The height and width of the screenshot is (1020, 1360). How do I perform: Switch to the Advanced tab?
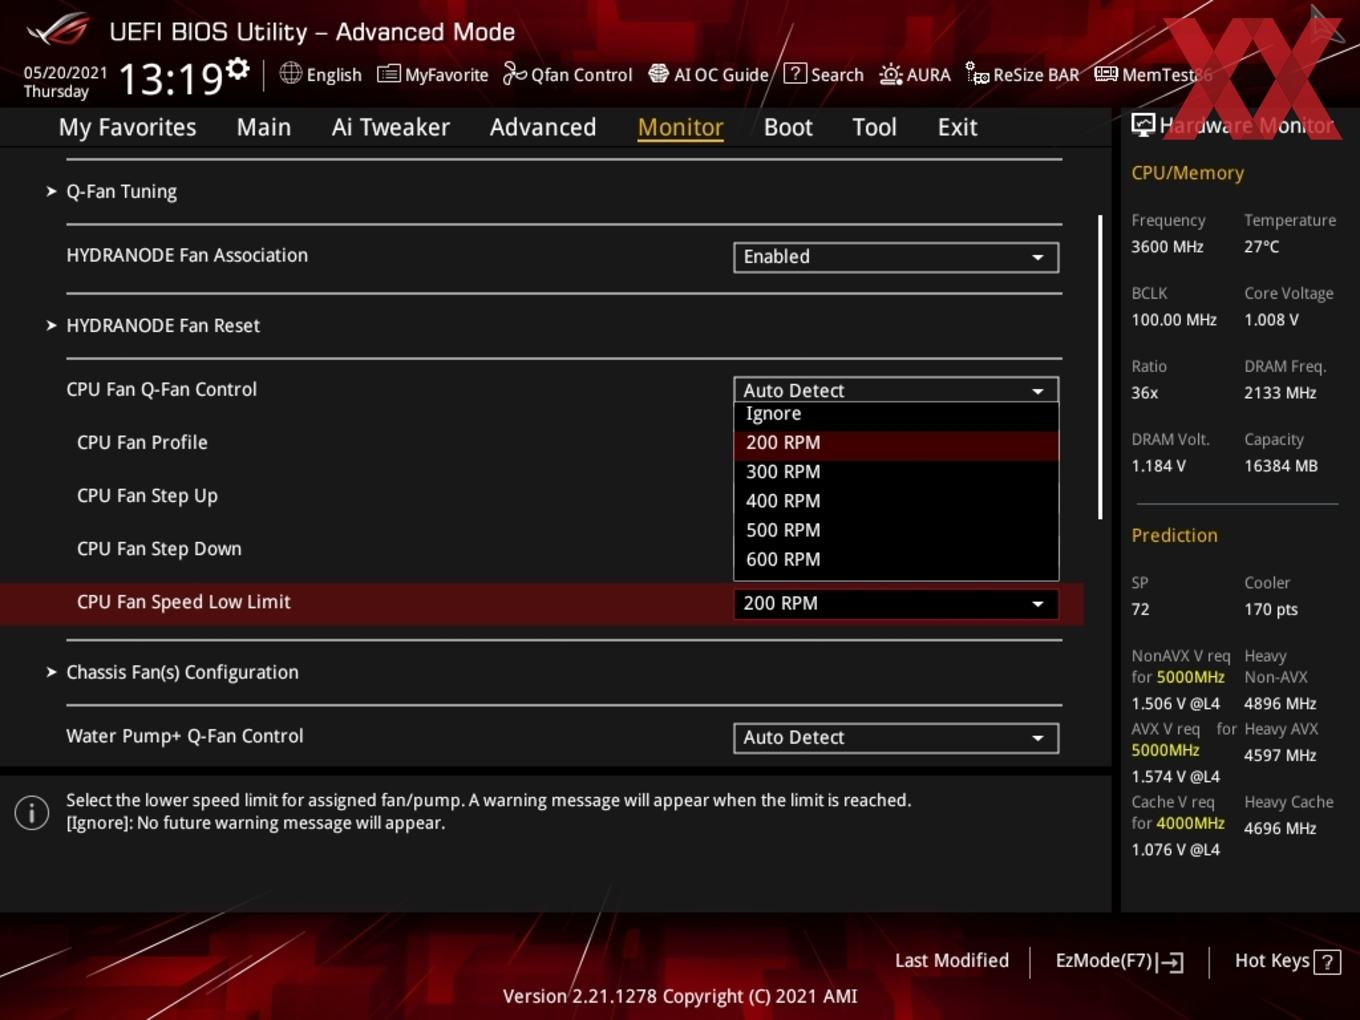[x=543, y=127]
